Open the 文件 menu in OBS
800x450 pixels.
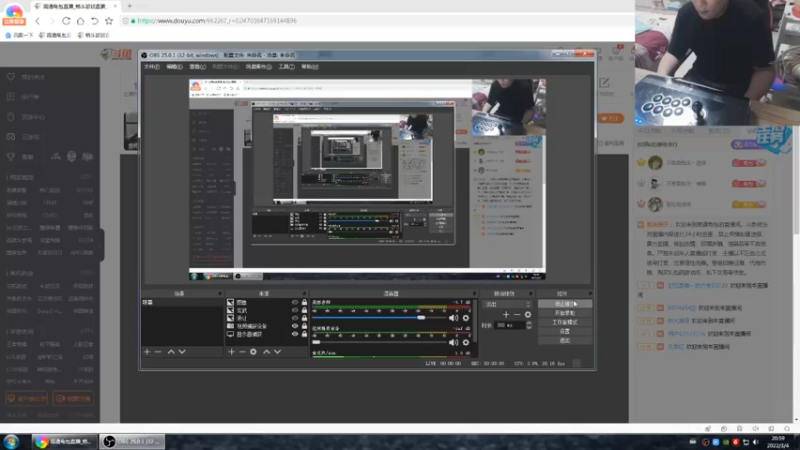click(152, 67)
